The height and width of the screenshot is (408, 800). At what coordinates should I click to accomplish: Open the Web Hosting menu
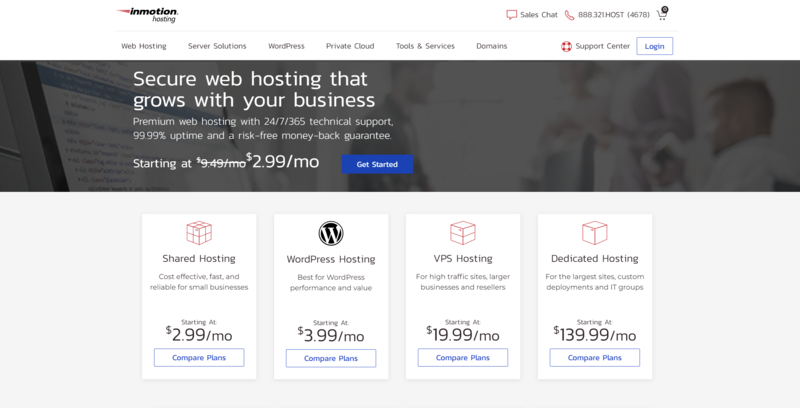[144, 46]
